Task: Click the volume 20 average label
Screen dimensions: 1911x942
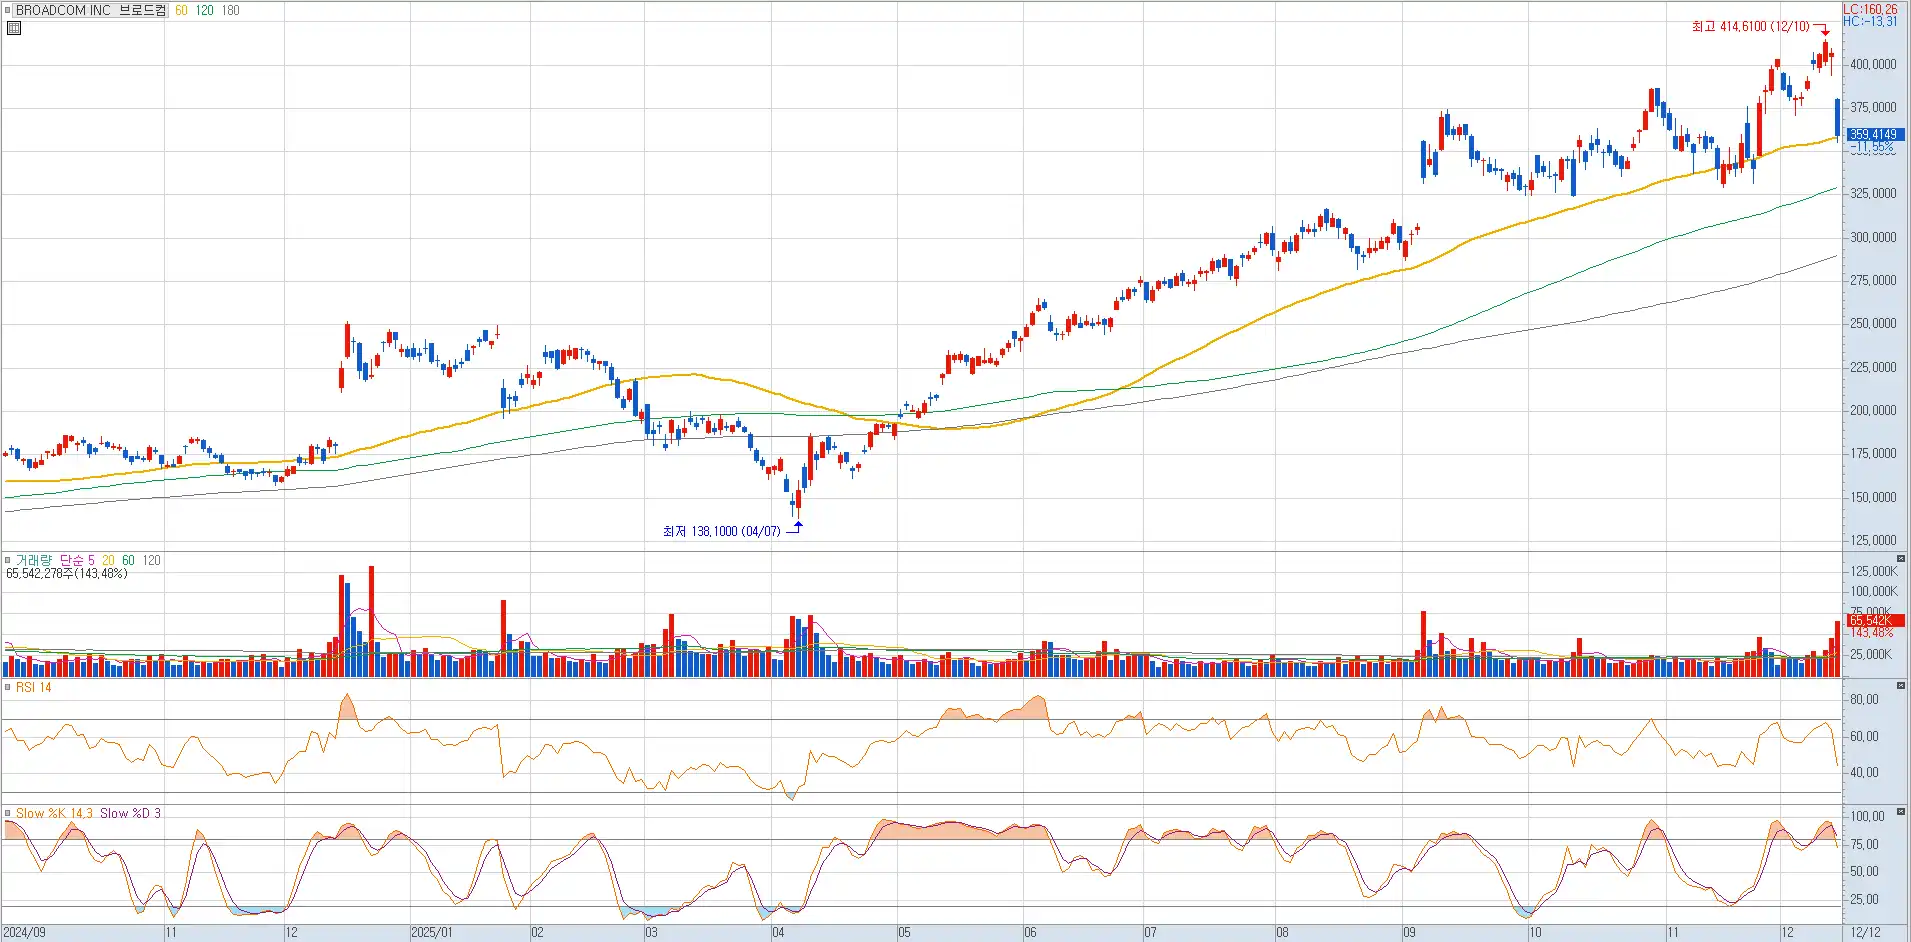Action: tap(108, 560)
